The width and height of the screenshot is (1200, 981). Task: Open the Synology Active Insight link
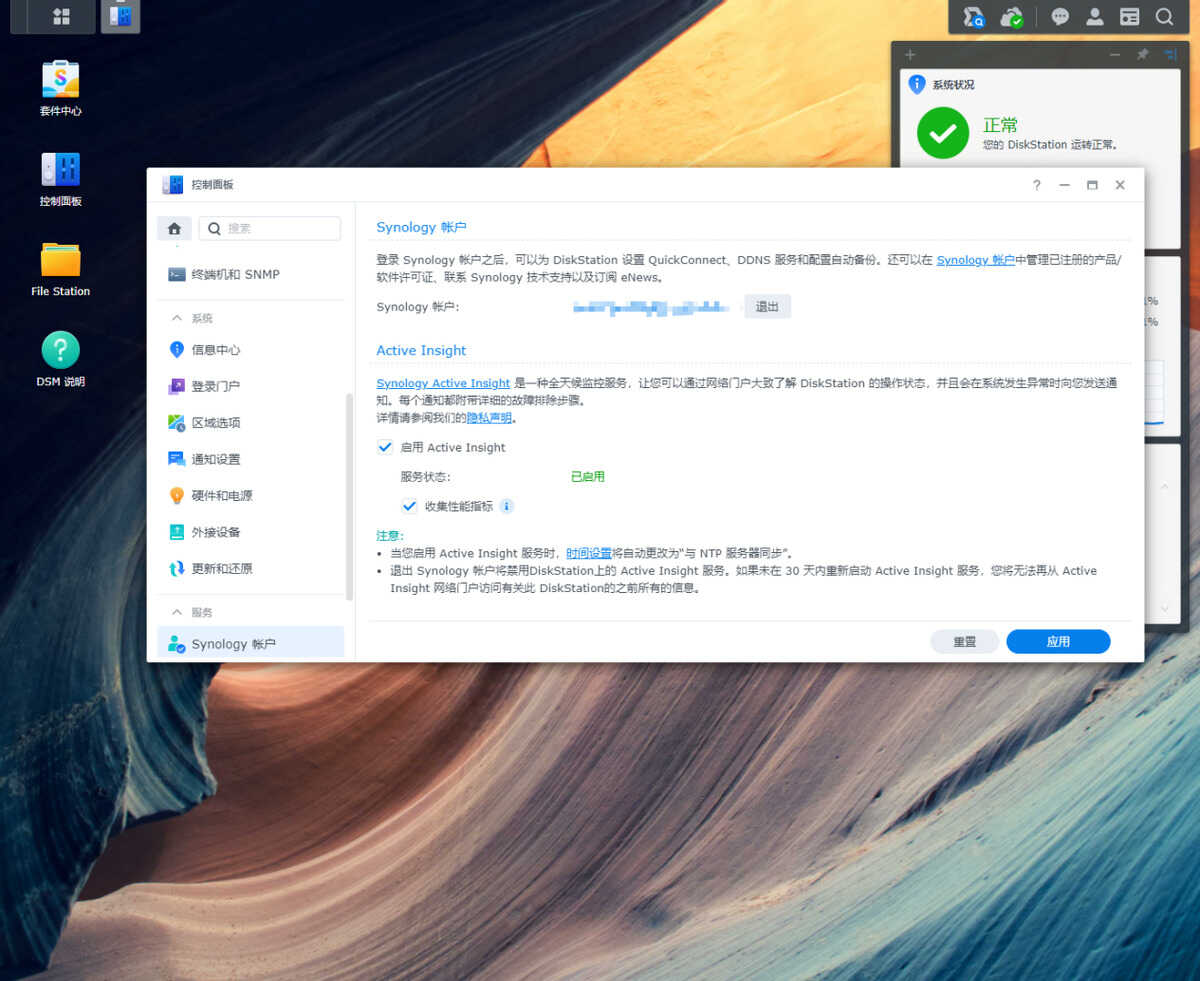point(443,383)
